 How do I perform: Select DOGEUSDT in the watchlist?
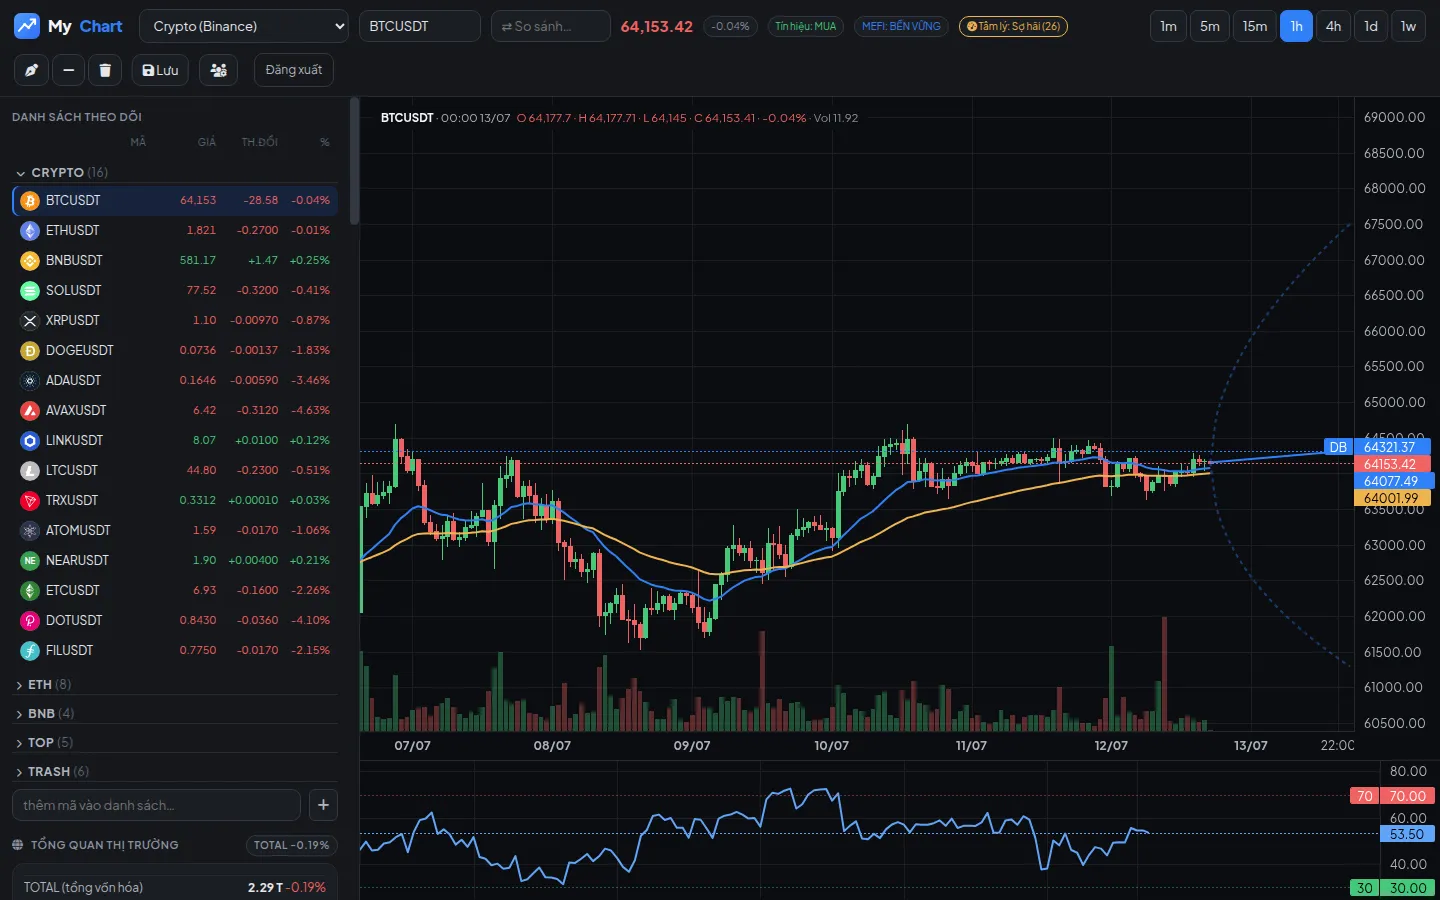point(175,350)
